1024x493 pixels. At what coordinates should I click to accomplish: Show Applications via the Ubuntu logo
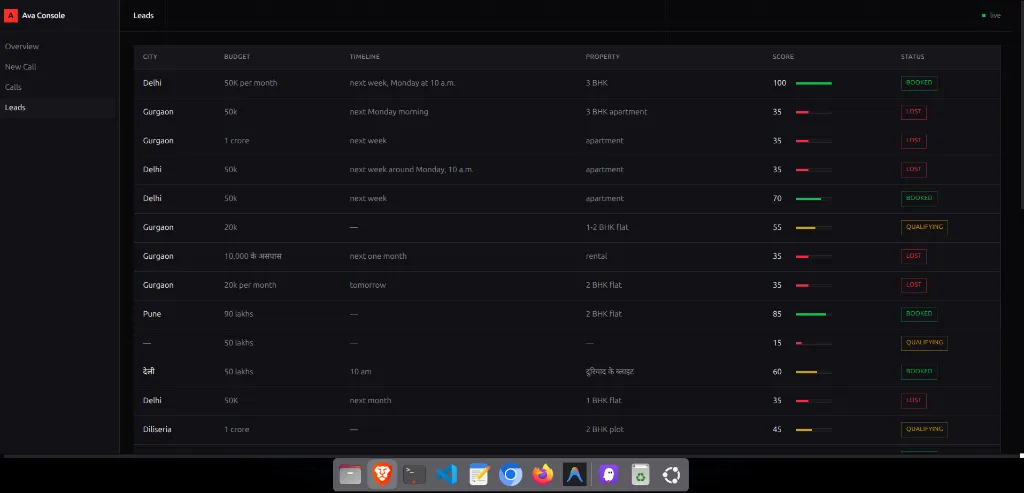pyautogui.click(x=671, y=475)
